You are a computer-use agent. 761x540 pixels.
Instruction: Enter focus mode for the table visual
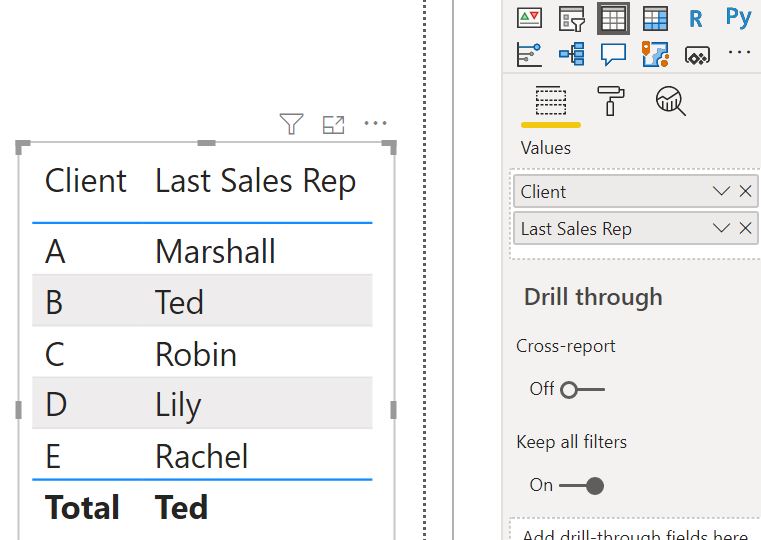click(x=333, y=125)
